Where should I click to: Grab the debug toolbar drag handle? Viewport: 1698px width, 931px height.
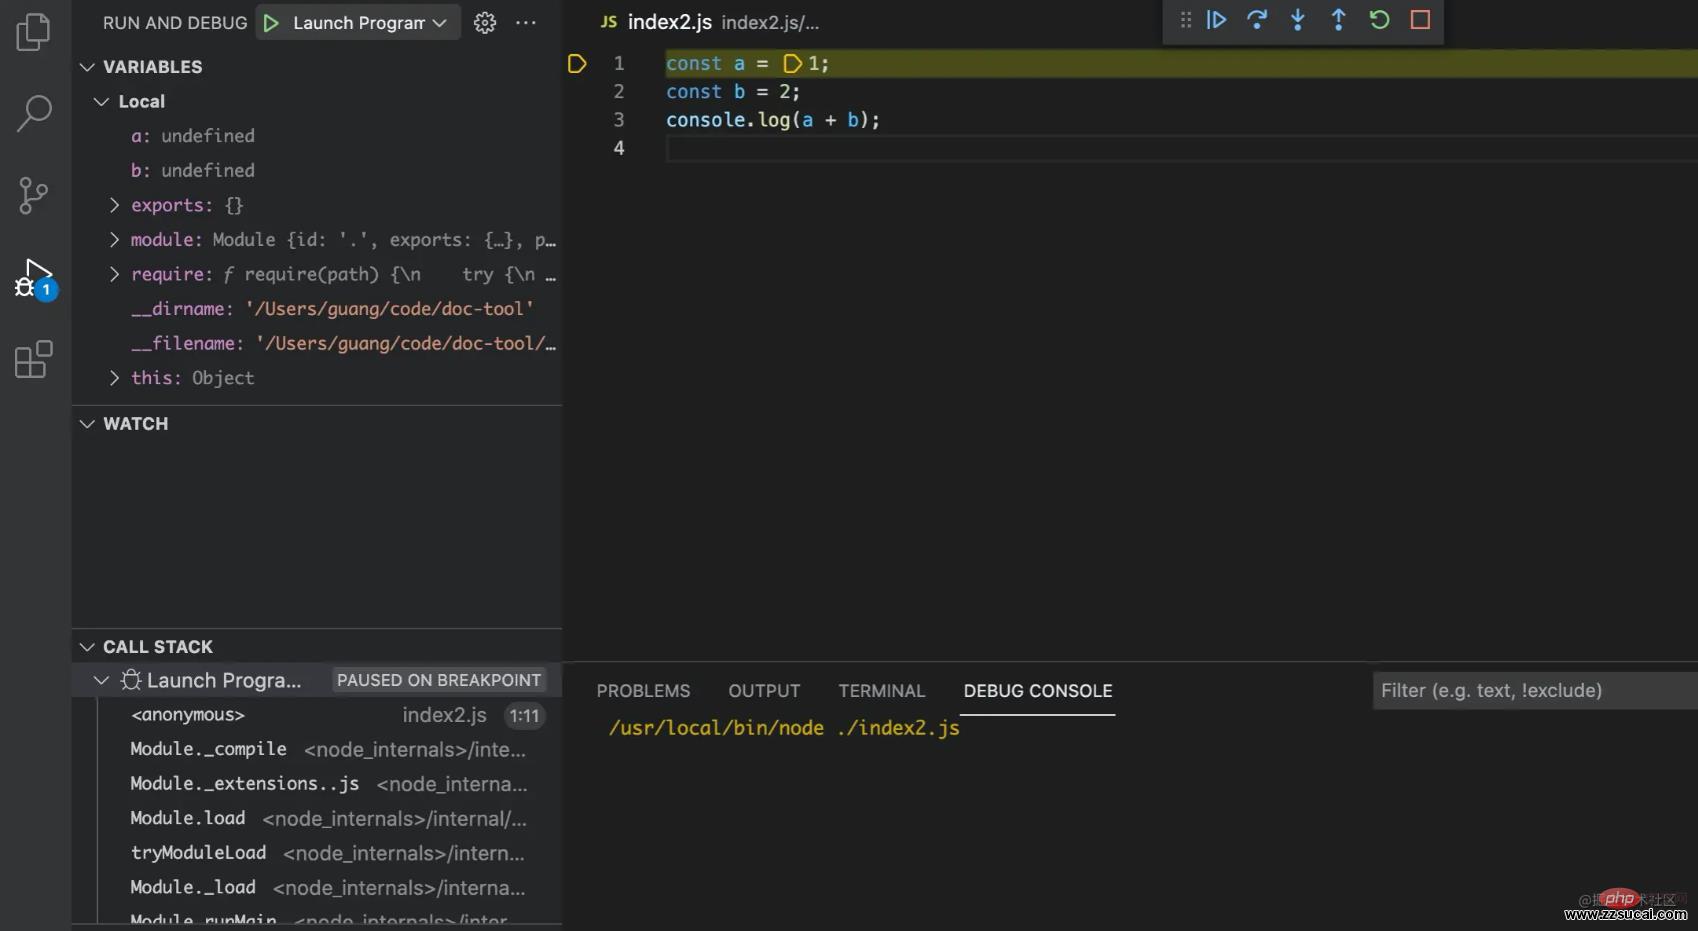[1186, 20]
